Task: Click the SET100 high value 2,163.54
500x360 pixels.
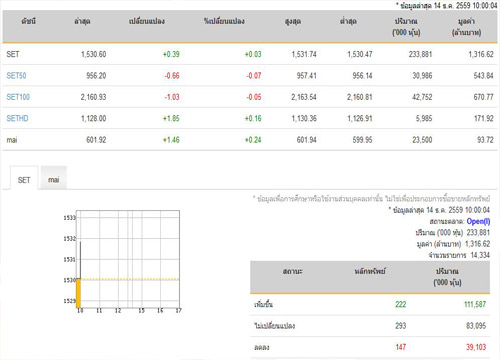Action: [304, 97]
